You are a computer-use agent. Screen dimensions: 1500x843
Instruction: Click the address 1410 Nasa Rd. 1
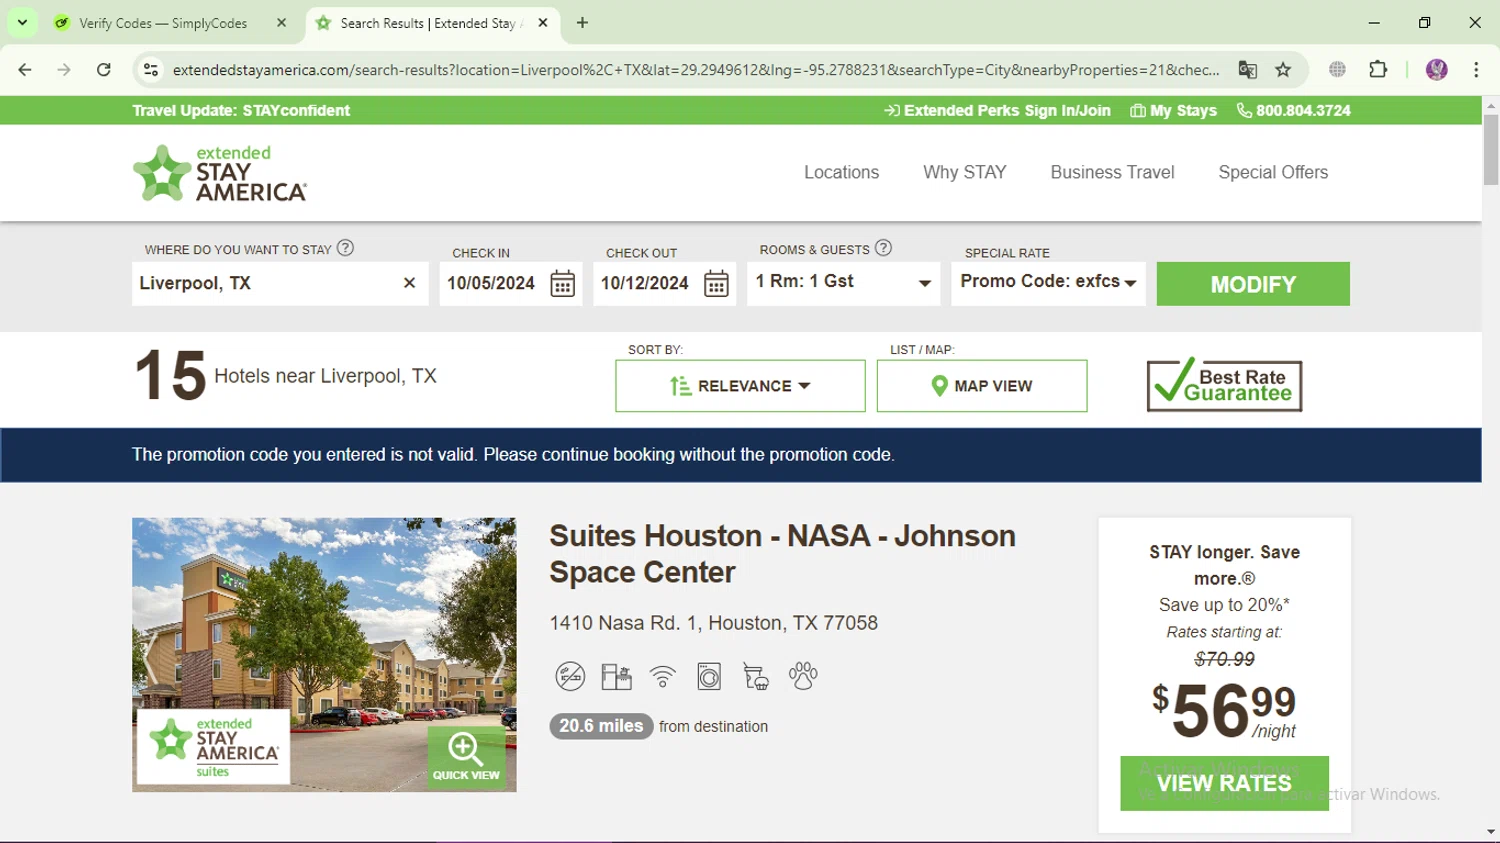(713, 623)
